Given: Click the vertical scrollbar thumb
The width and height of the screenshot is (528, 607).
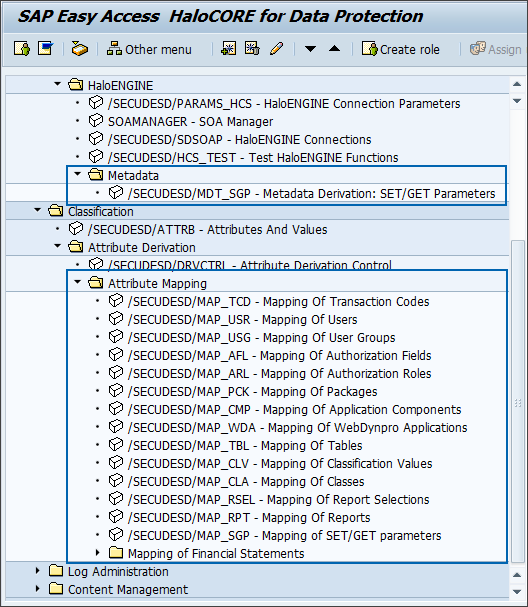Looking at the screenshot, I should (x=518, y=403).
